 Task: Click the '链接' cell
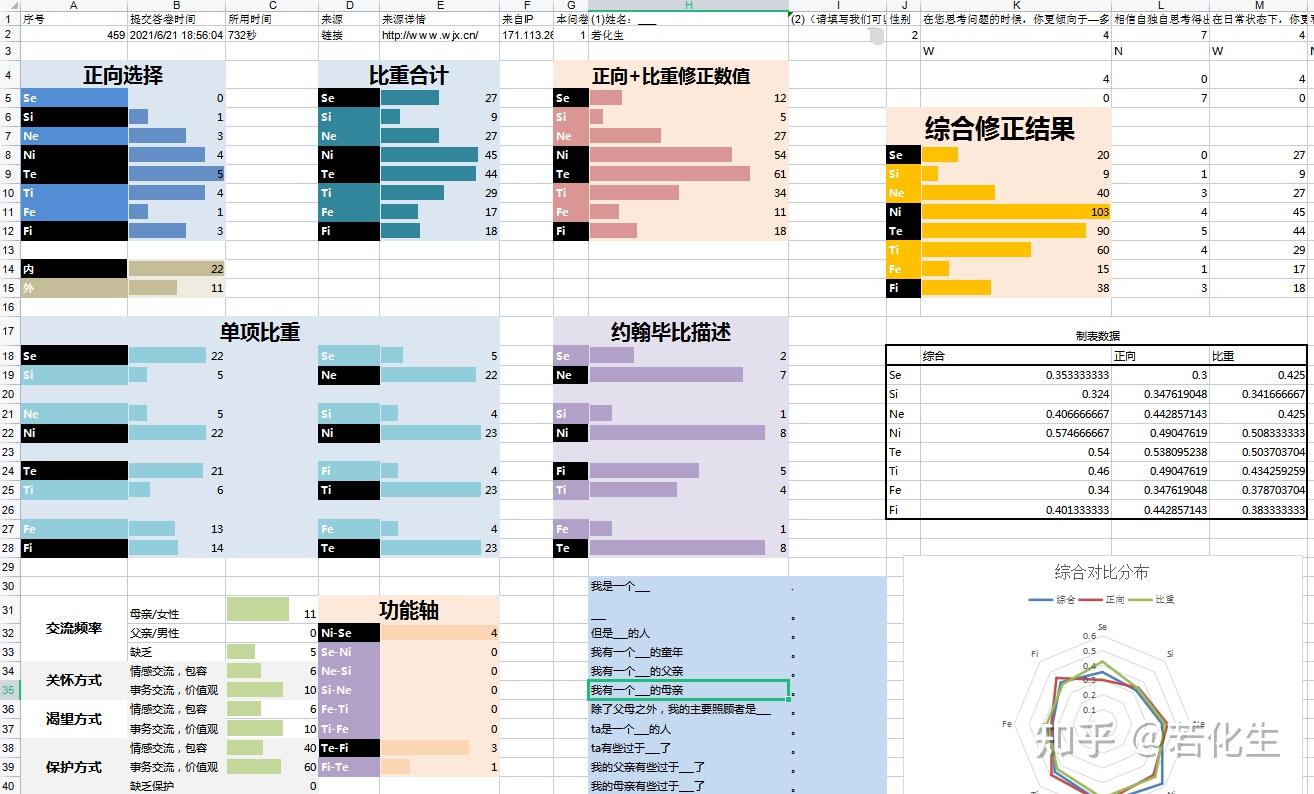point(349,35)
